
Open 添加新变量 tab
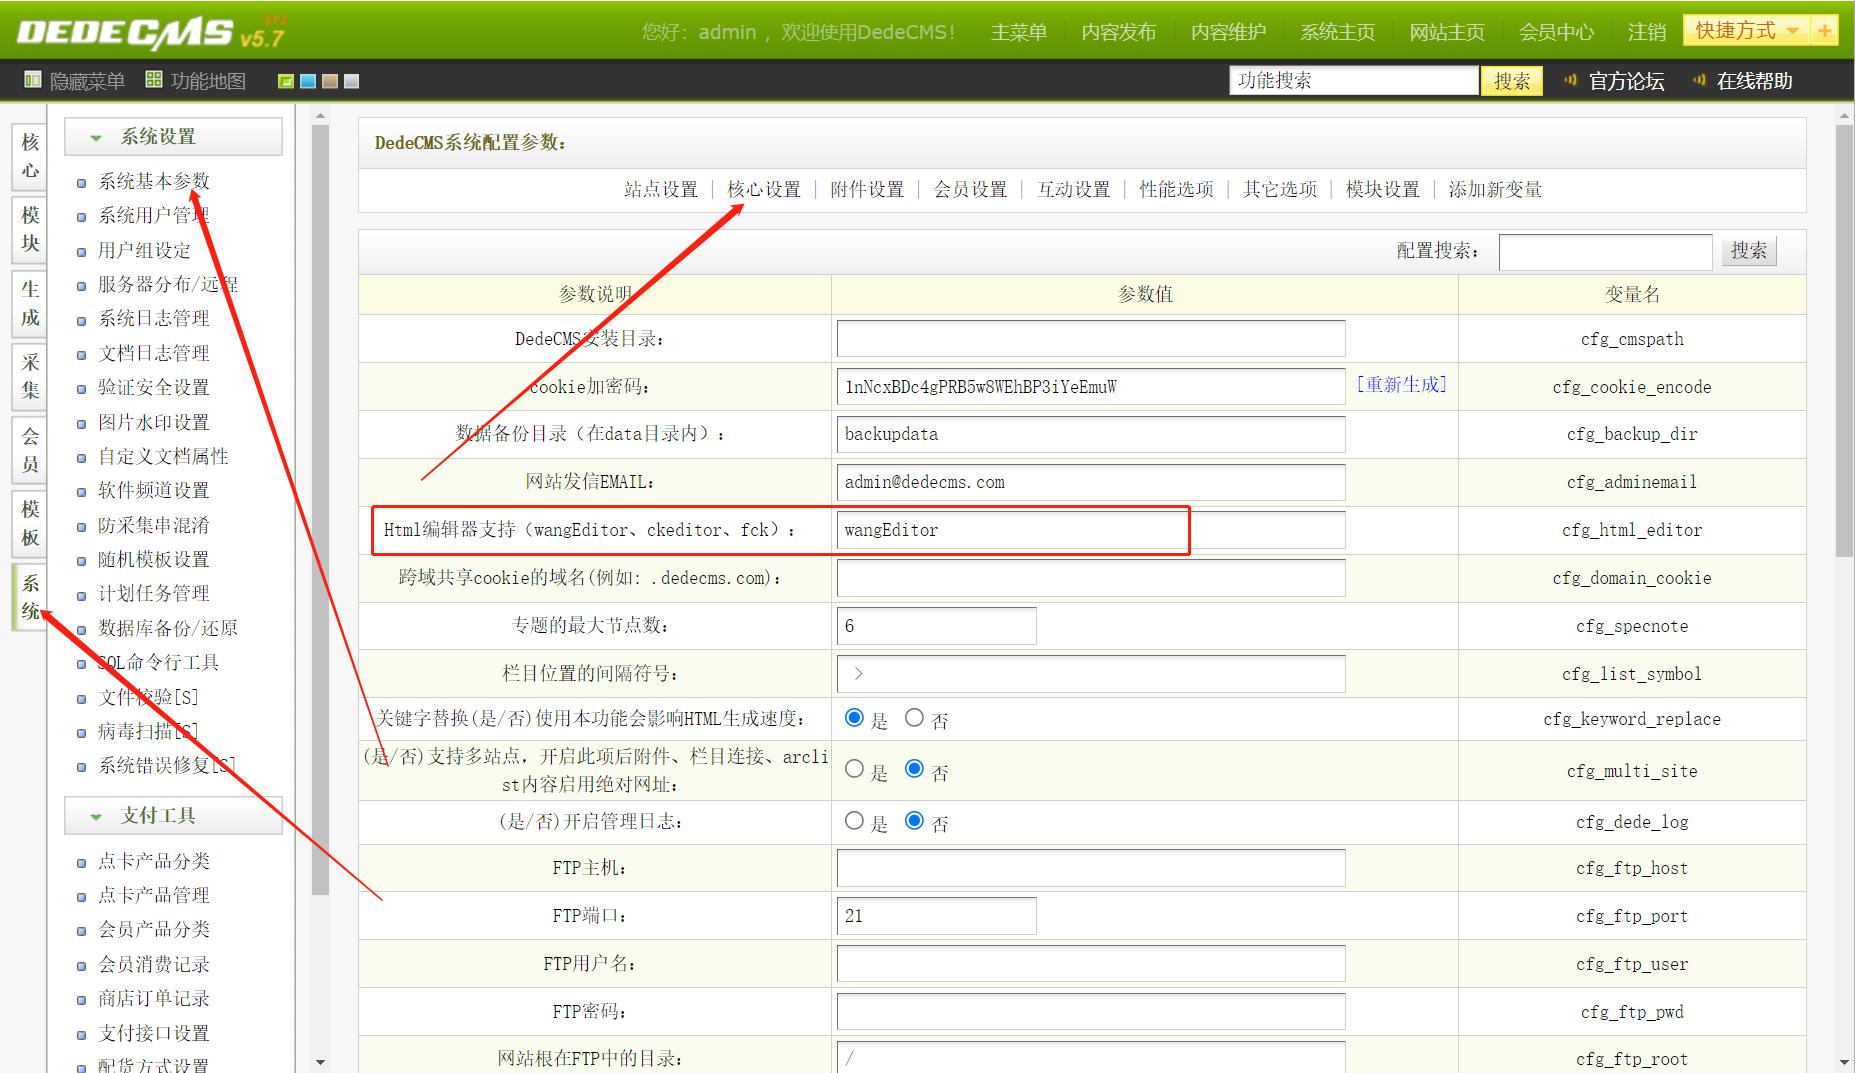click(1495, 189)
